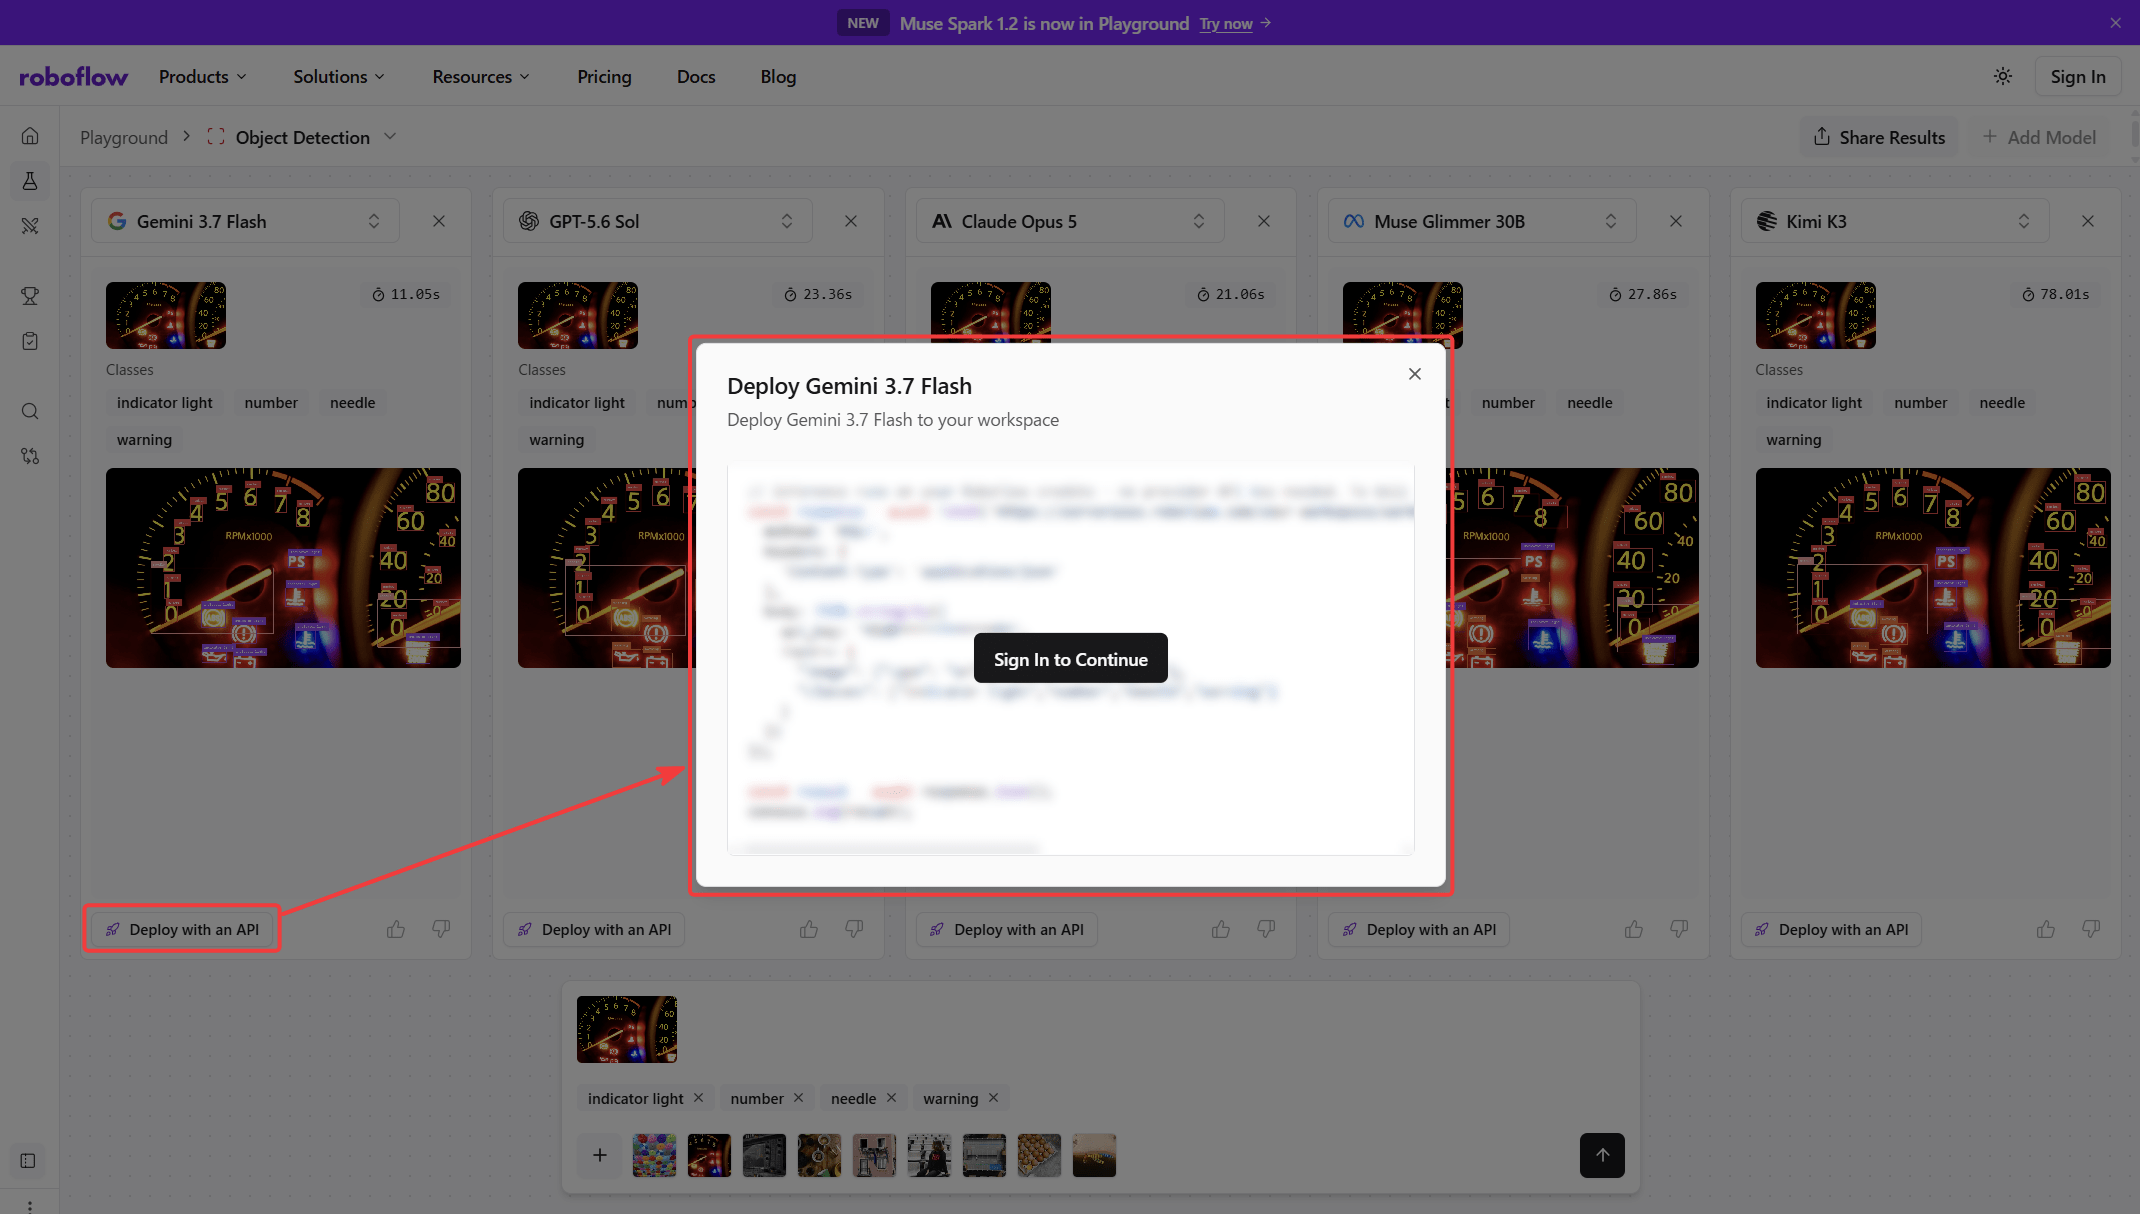
Task: Remove the 'warning' class tag
Action: (x=994, y=1098)
